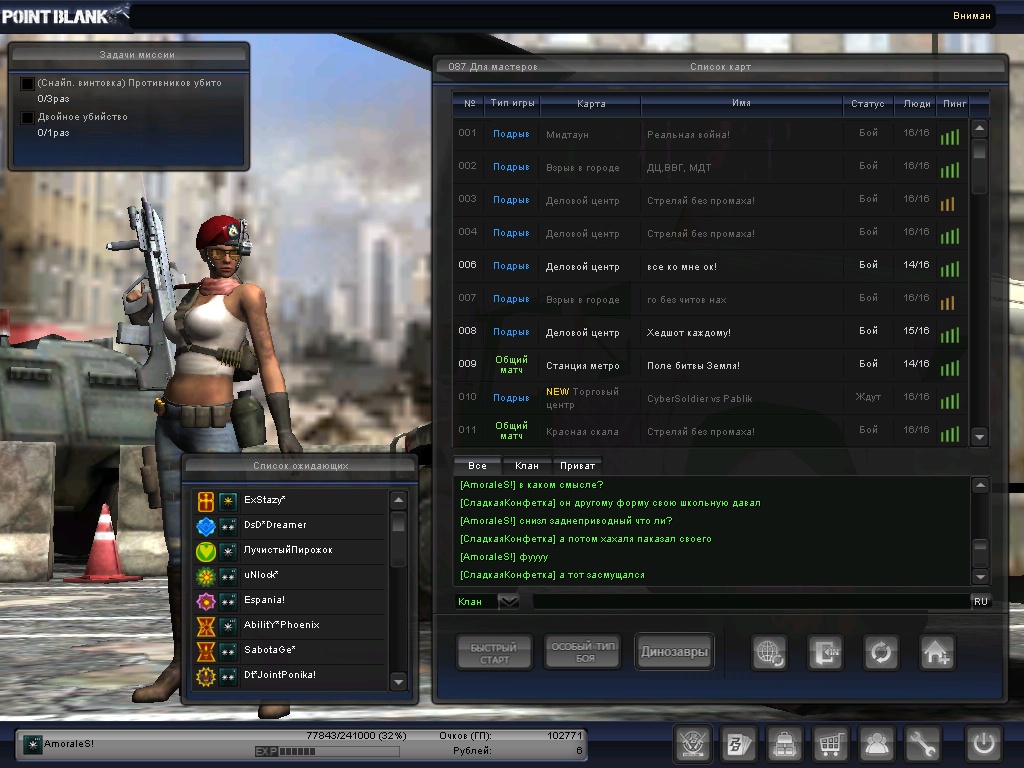1024x768 pixels.
Task: Open the clan emblem icon in bottom bar
Action: [692, 744]
